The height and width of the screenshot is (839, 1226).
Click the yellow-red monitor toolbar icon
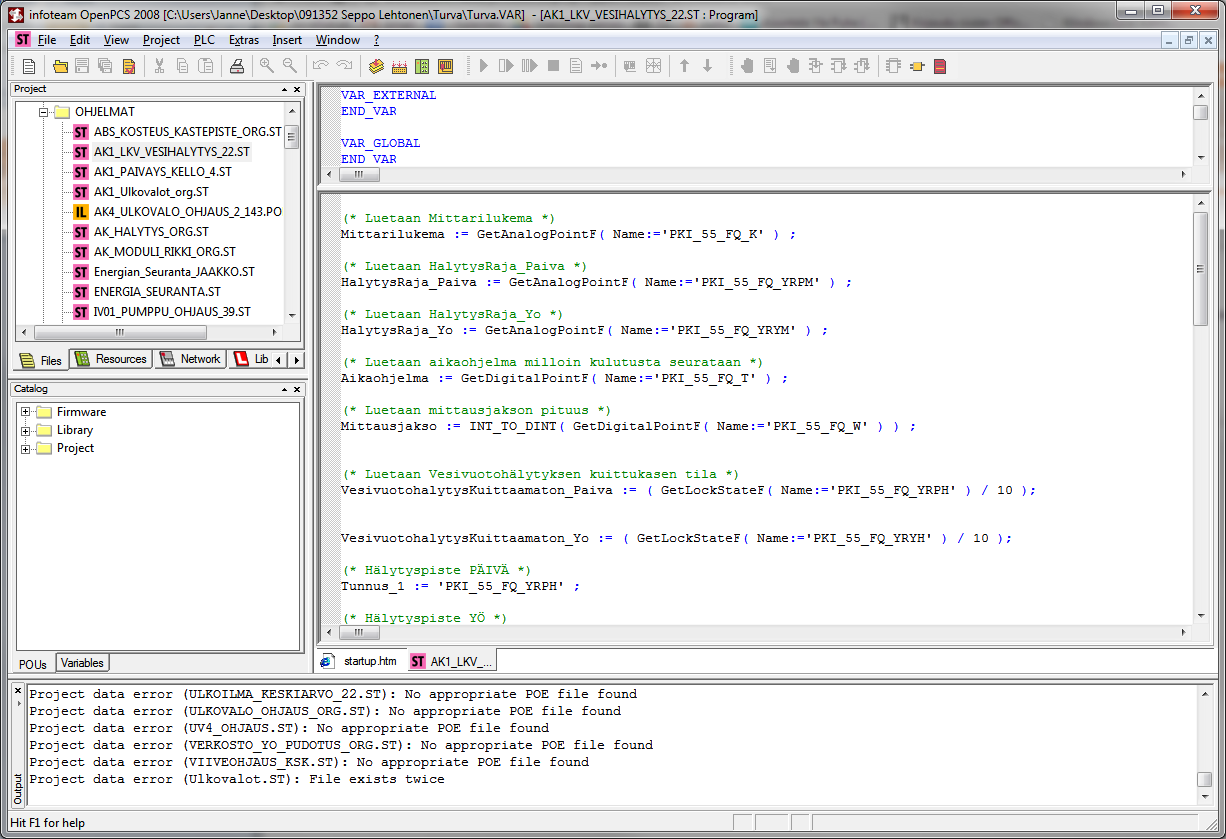(x=446, y=66)
